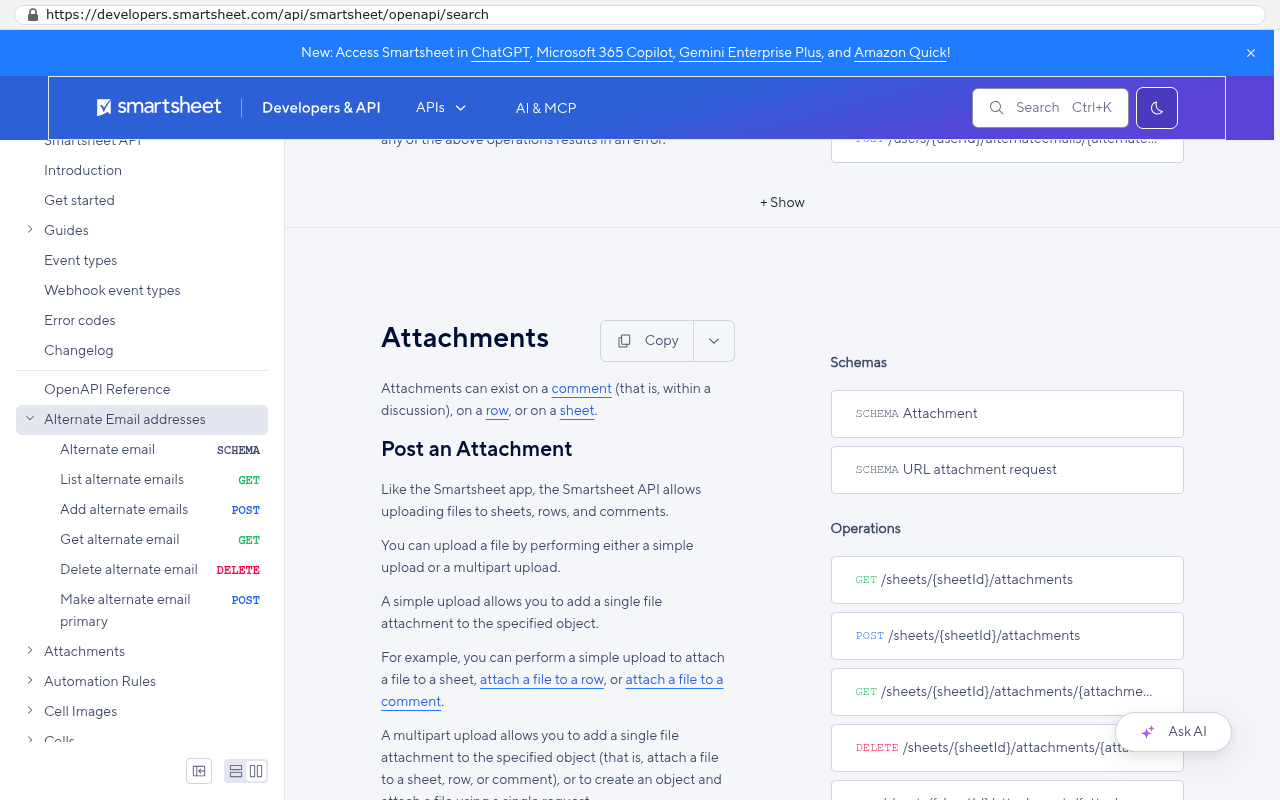Open Developers & API home link

click(321, 108)
